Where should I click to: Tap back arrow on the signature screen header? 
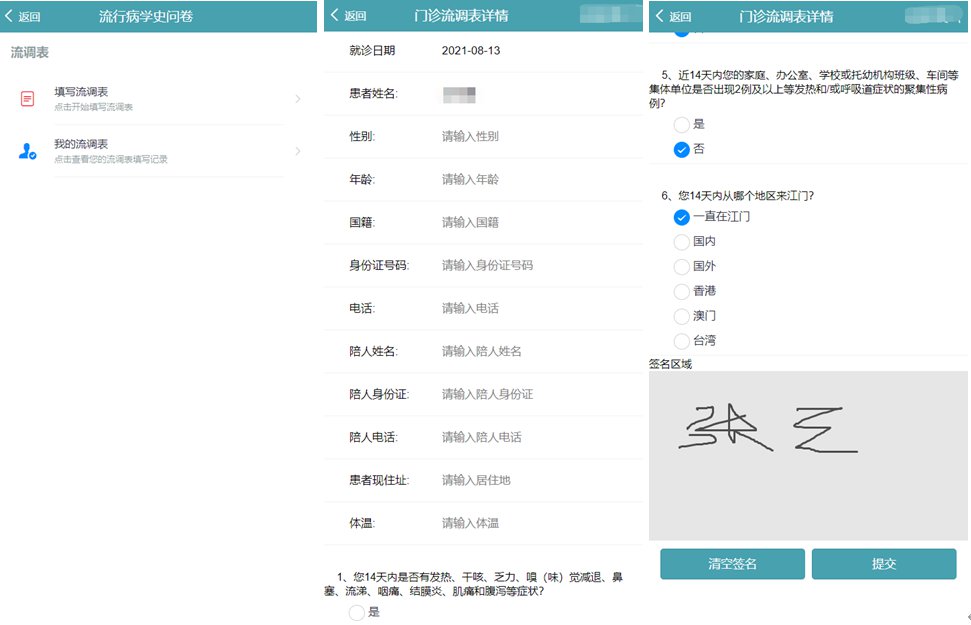[x=672, y=16]
